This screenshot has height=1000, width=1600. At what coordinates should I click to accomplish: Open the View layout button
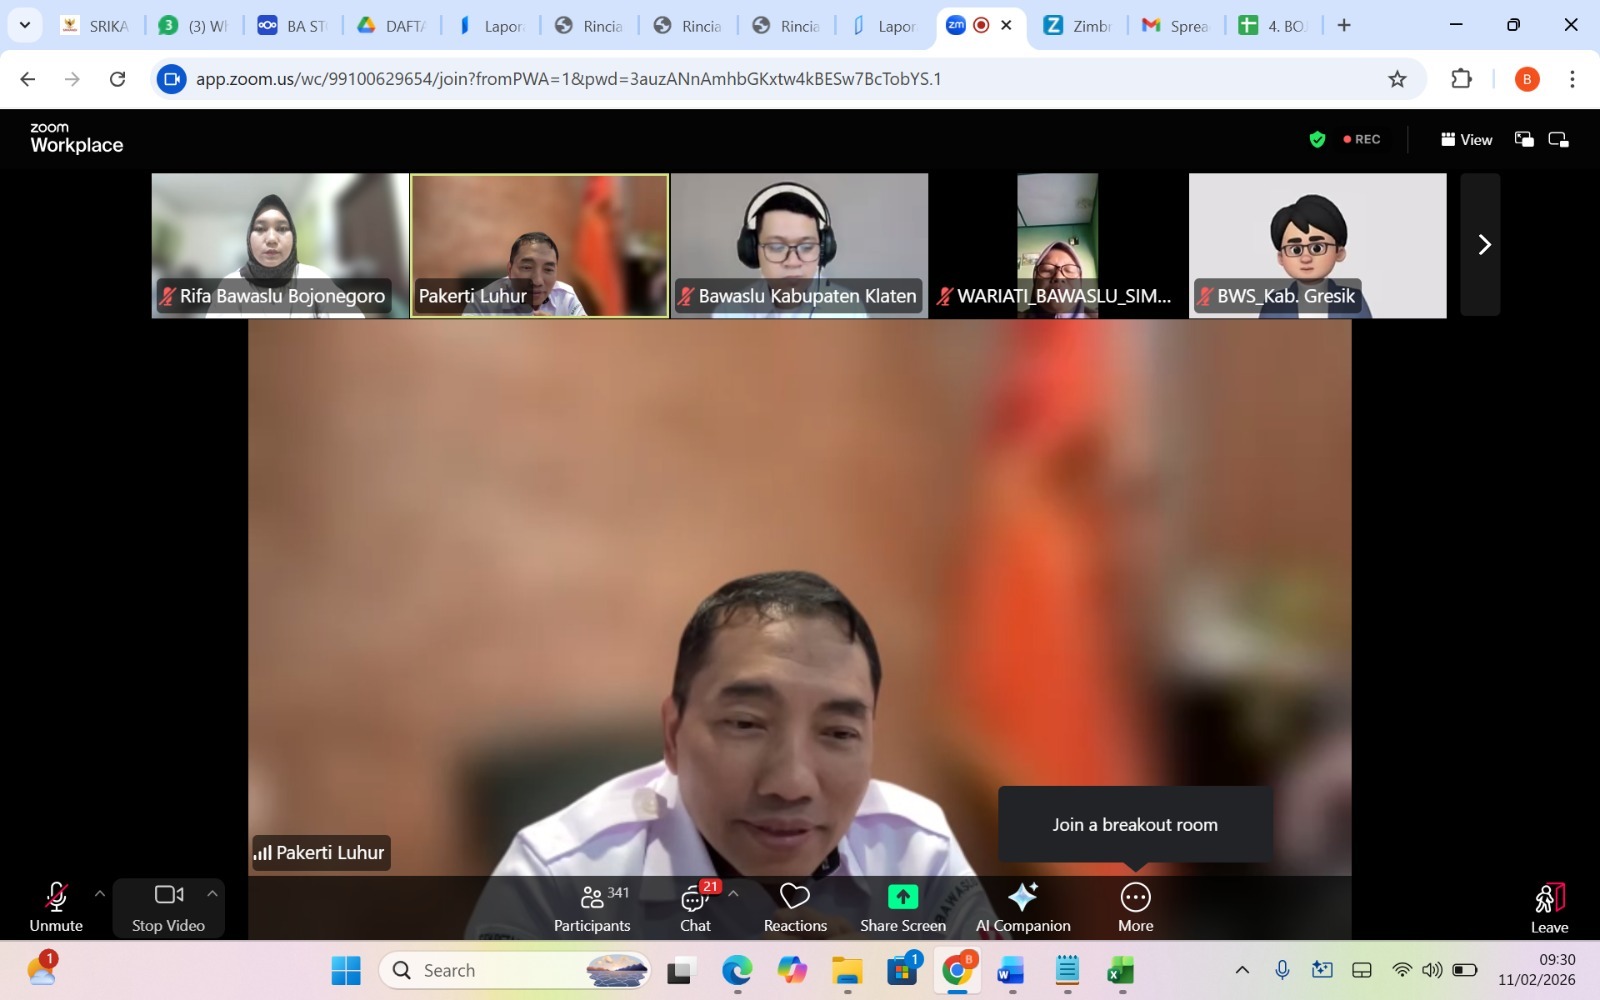click(1466, 140)
